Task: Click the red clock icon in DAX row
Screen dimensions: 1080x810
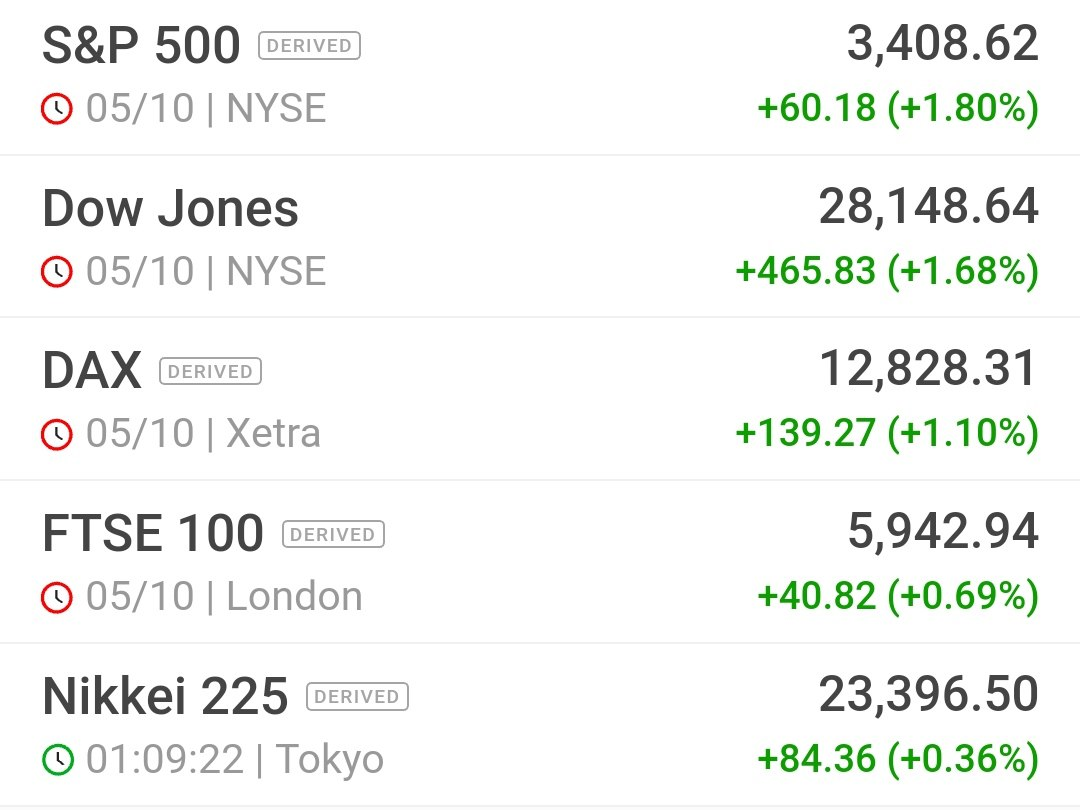Action: pos(56,434)
